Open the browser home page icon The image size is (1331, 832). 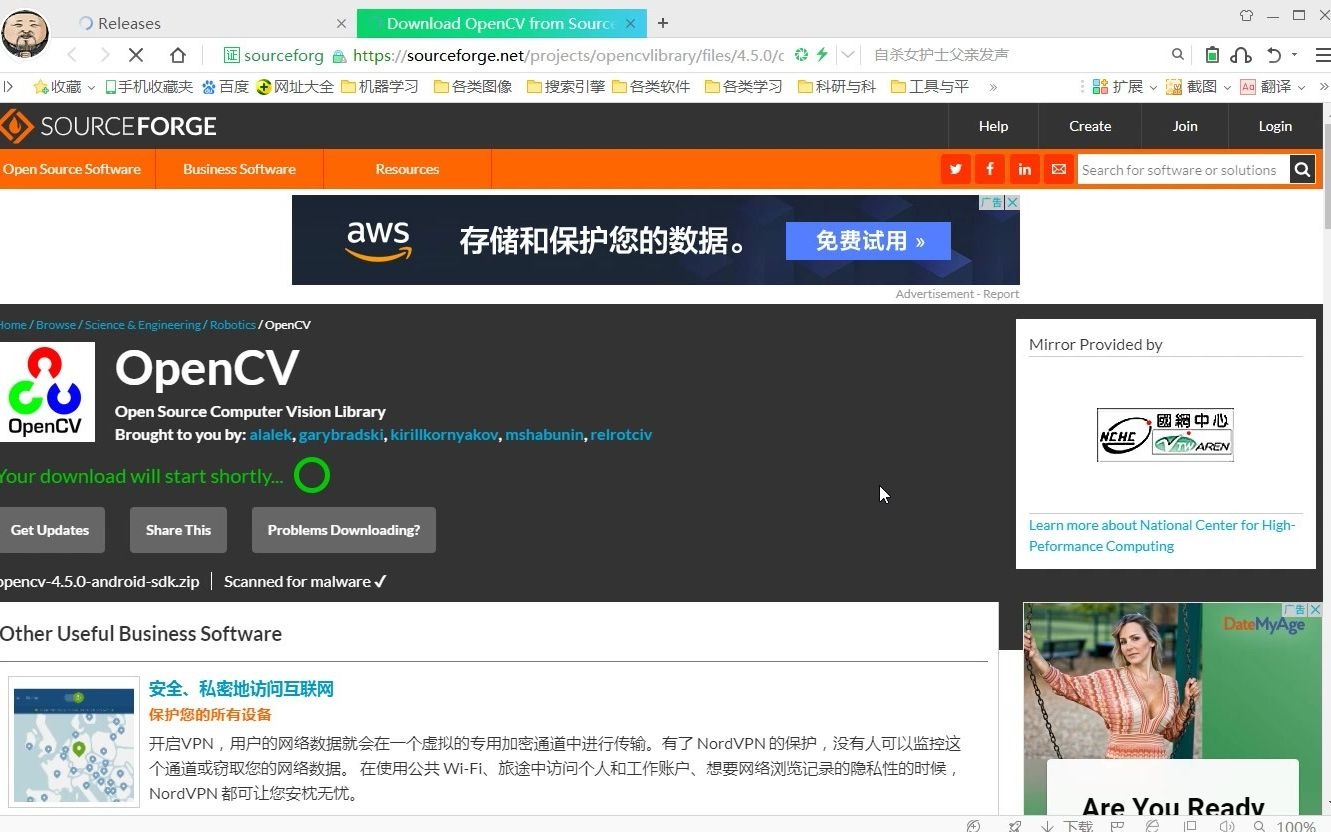pyautogui.click(x=177, y=55)
